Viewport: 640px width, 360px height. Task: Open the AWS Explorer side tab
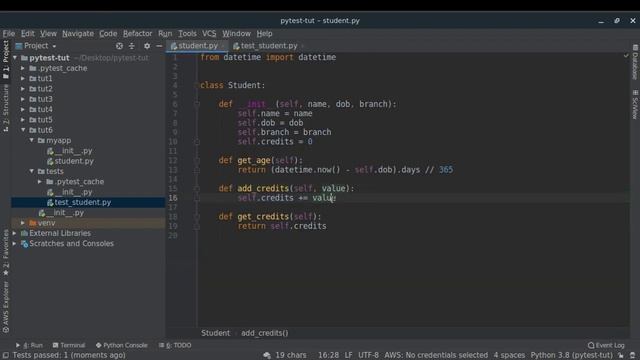tap(6, 307)
